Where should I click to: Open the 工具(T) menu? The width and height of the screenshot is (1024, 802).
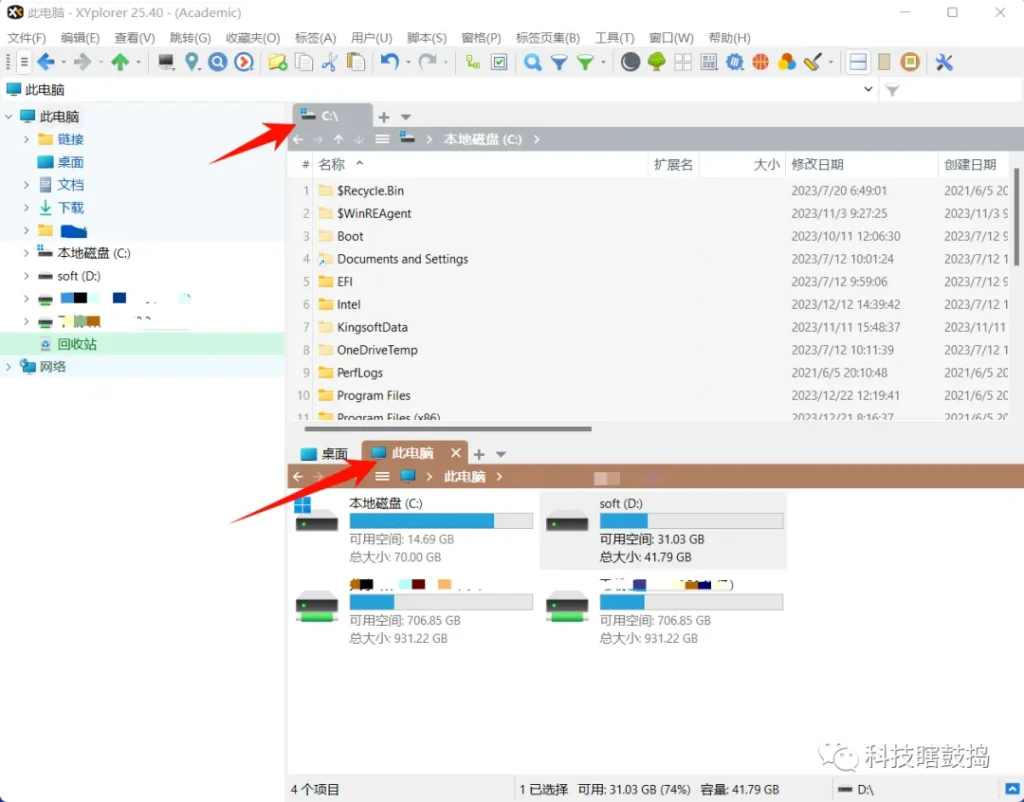[x=615, y=38]
